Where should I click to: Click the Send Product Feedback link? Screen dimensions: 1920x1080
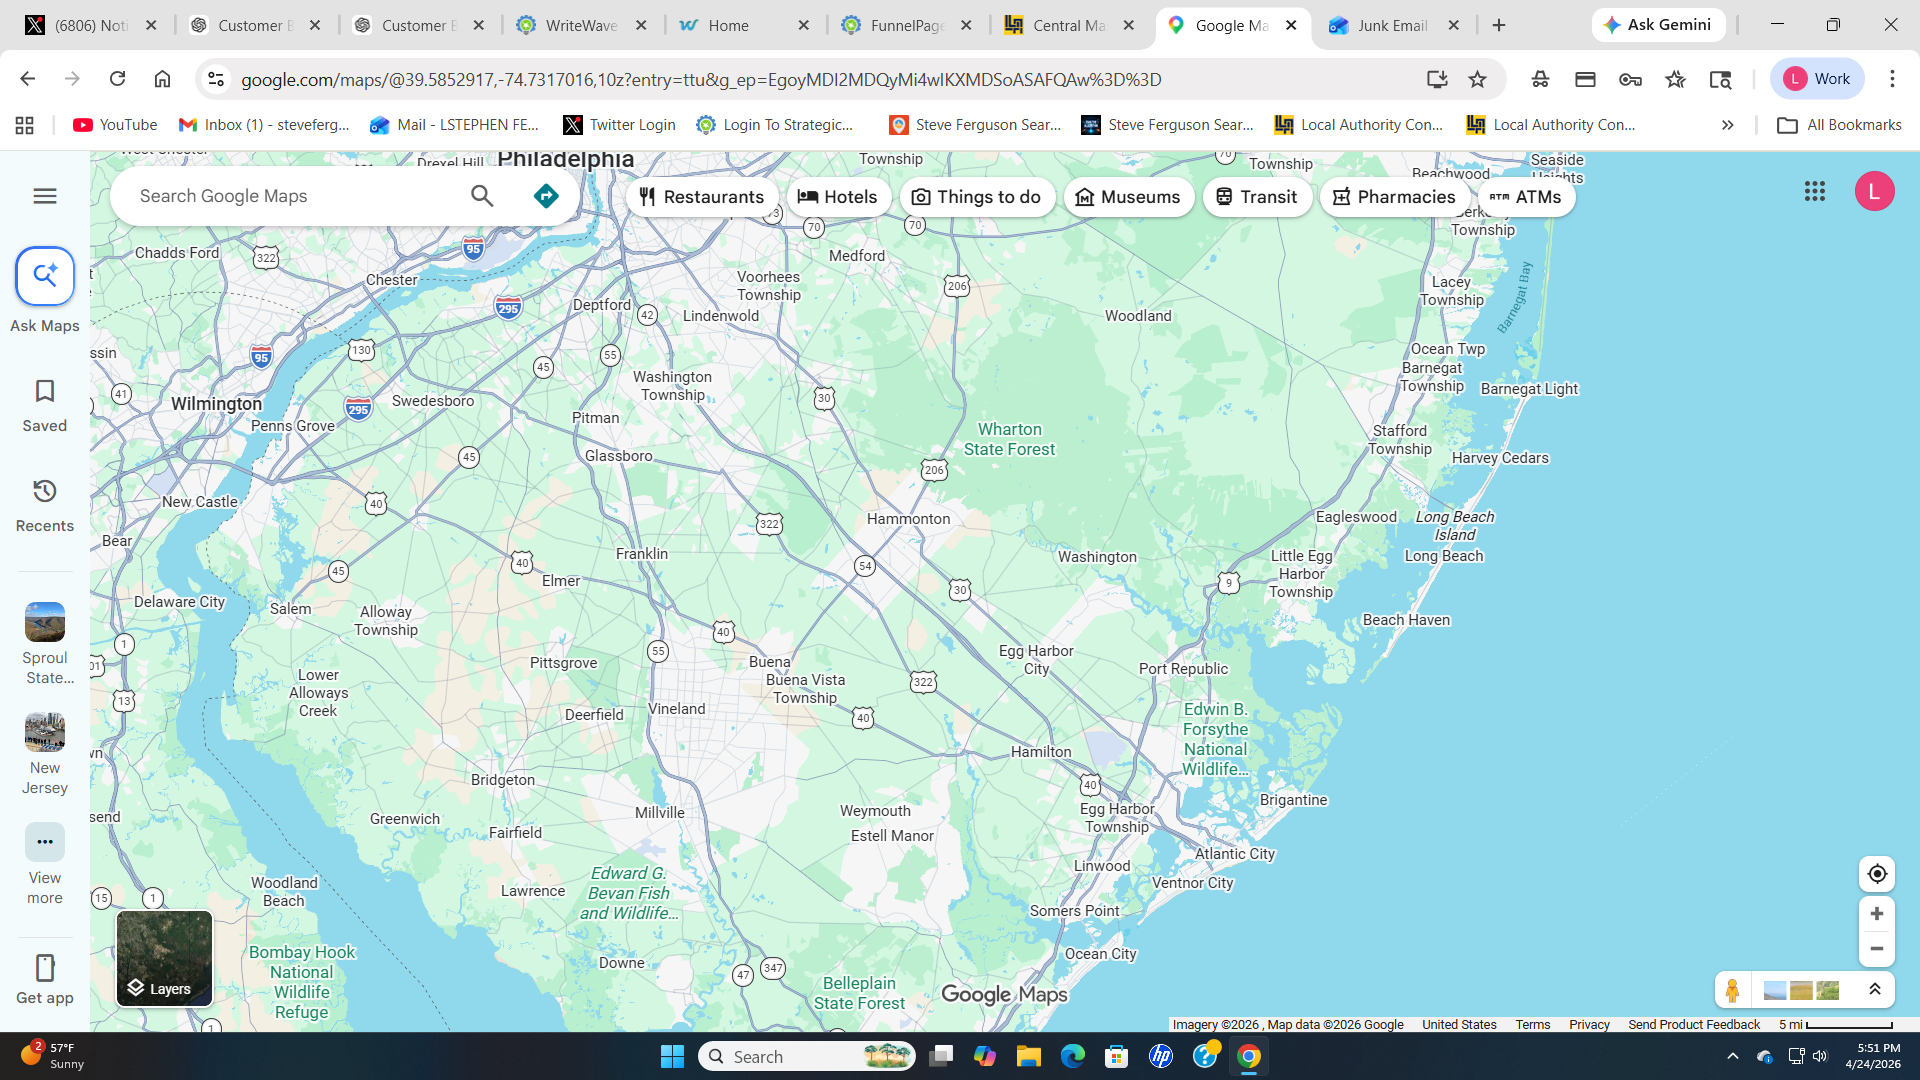pos(1693,1025)
